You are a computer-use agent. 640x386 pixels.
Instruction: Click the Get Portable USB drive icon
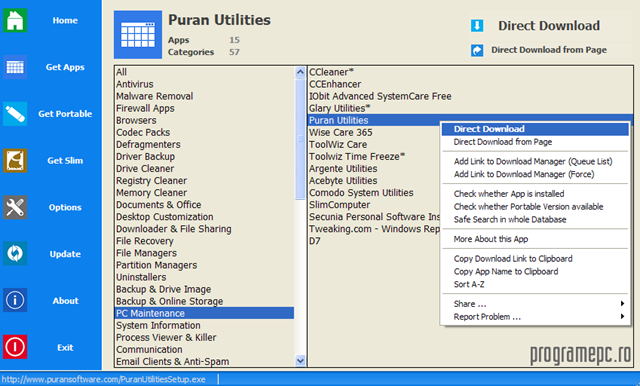[15, 114]
